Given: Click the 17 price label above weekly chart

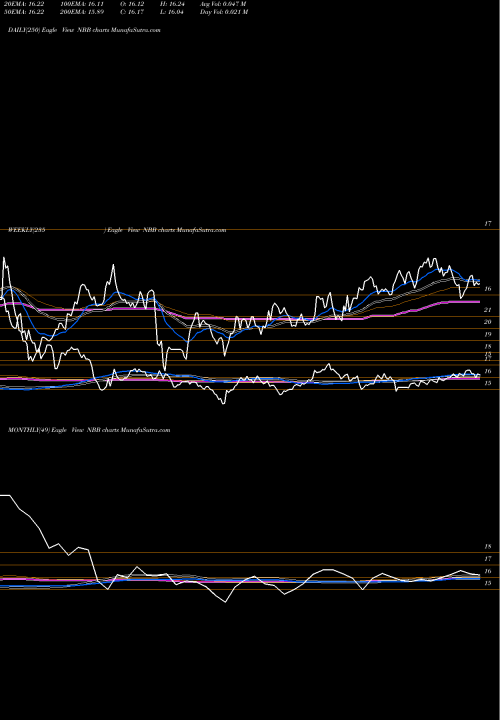Looking at the screenshot, I should (x=488, y=224).
